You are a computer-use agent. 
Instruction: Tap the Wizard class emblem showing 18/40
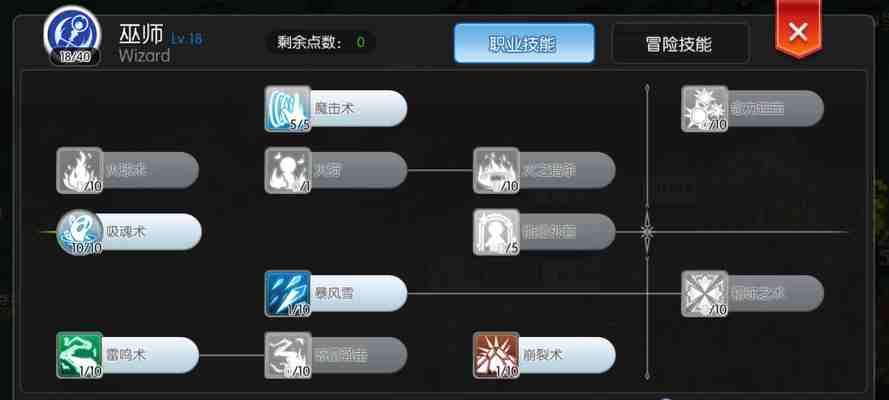click(x=73, y=35)
